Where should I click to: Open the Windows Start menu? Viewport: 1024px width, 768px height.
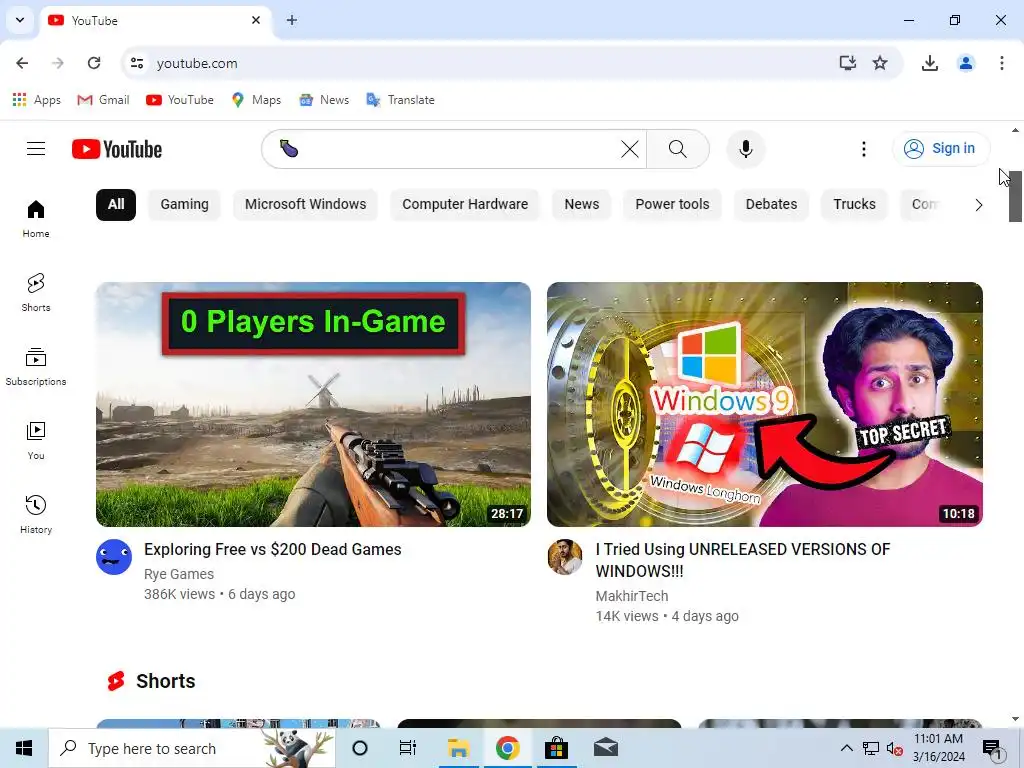tap(24, 748)
